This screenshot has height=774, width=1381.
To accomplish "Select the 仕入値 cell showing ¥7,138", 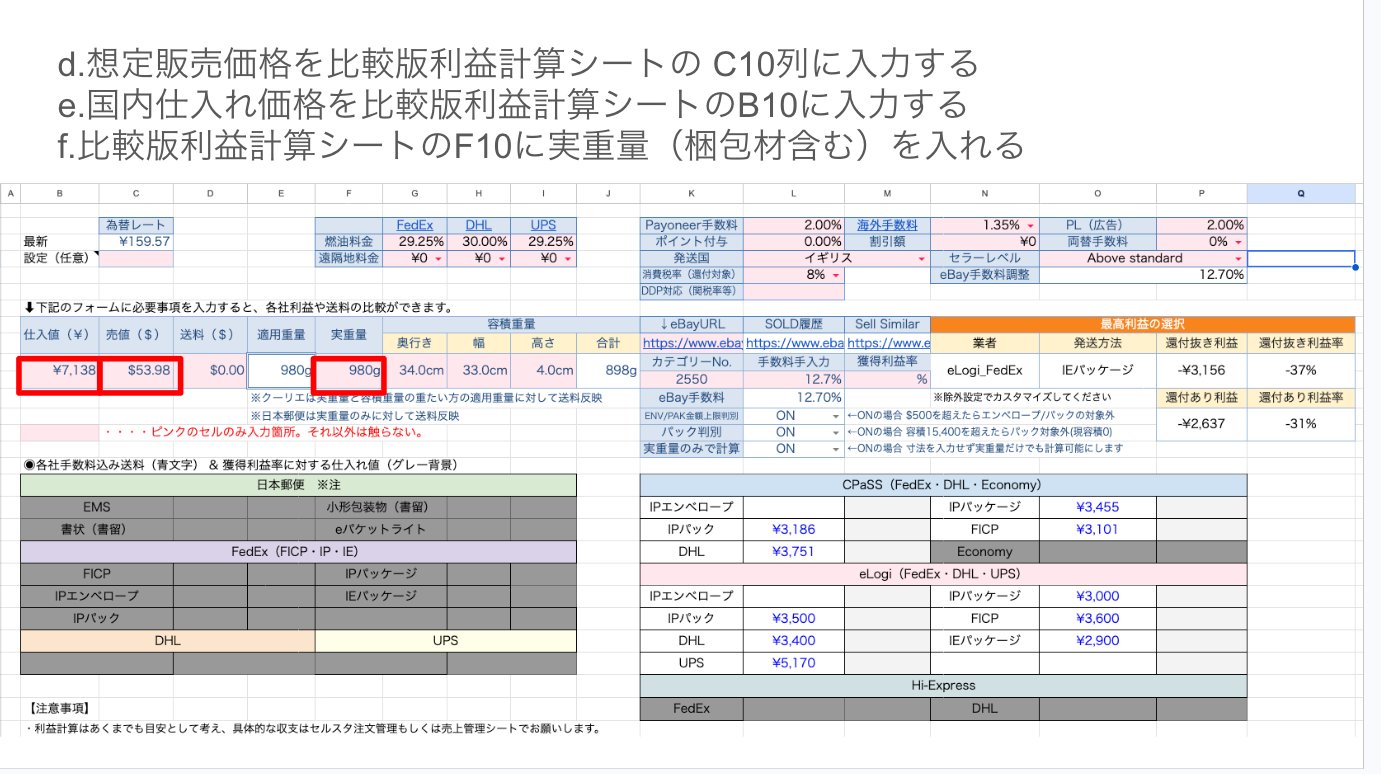I will tap(61, 371).
